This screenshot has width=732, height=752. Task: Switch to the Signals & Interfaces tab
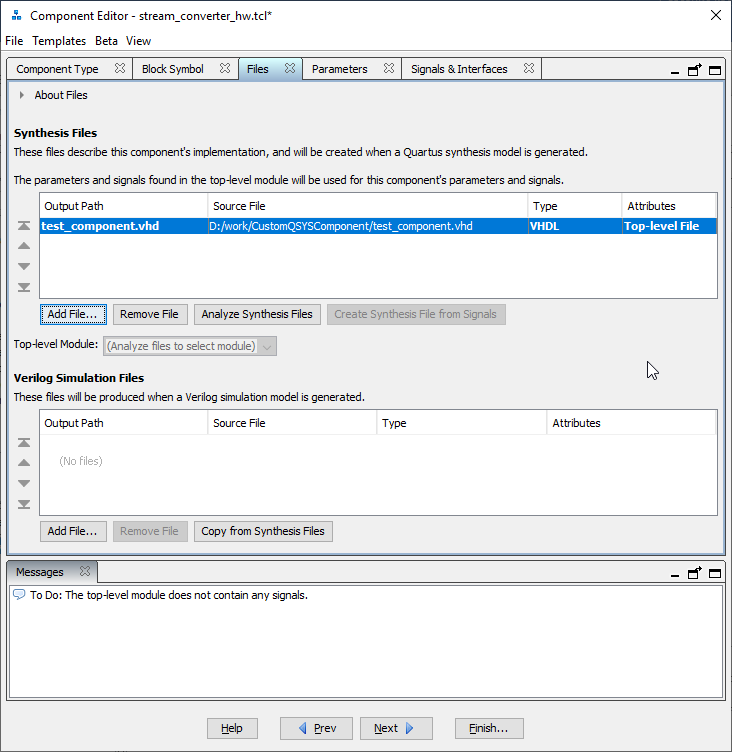[459, 69]
